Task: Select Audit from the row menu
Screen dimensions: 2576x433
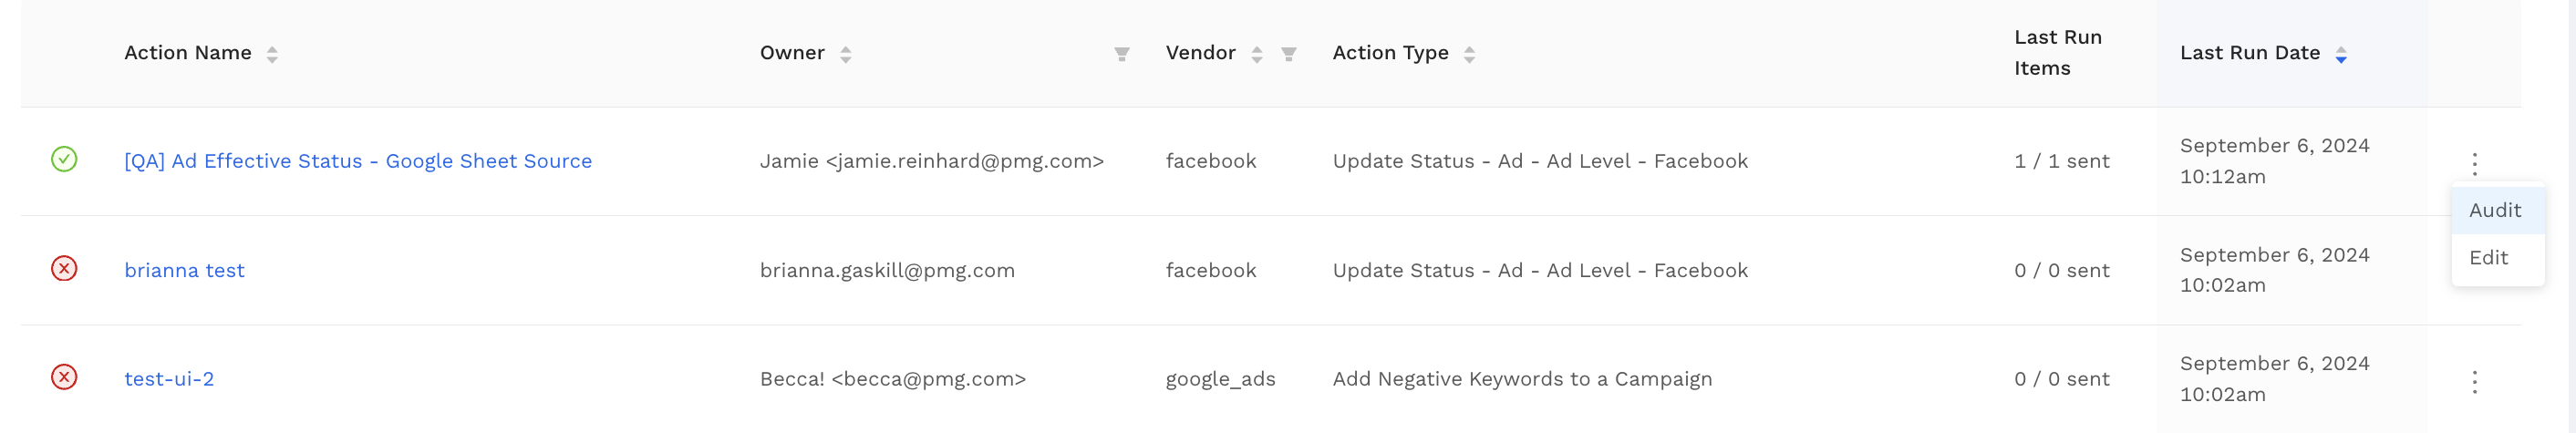Action: pos(2494,210)
